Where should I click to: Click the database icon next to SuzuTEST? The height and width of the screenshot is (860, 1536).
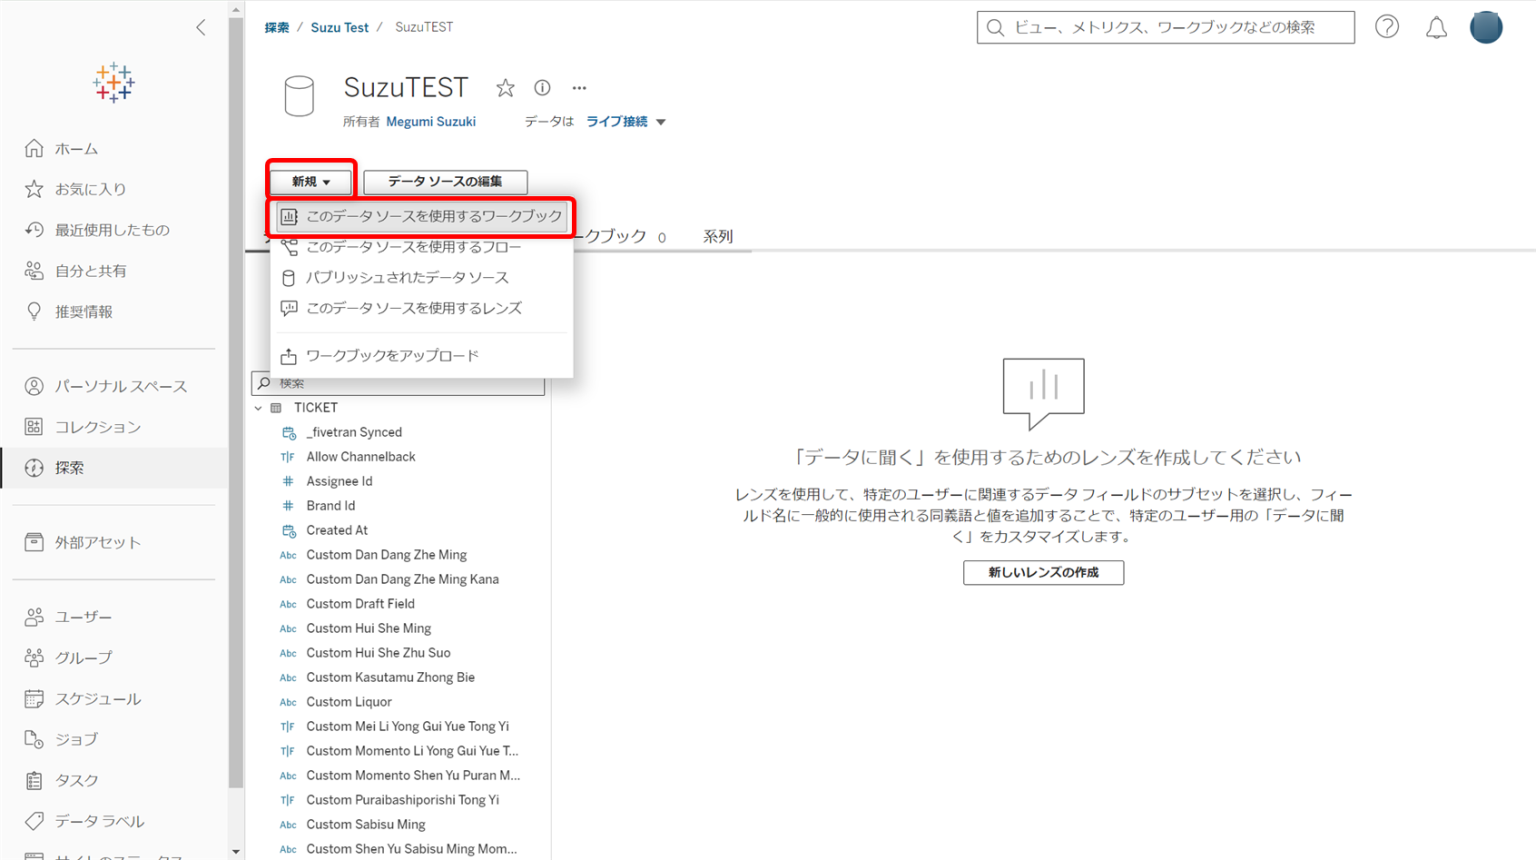click(x=299, y=97)
